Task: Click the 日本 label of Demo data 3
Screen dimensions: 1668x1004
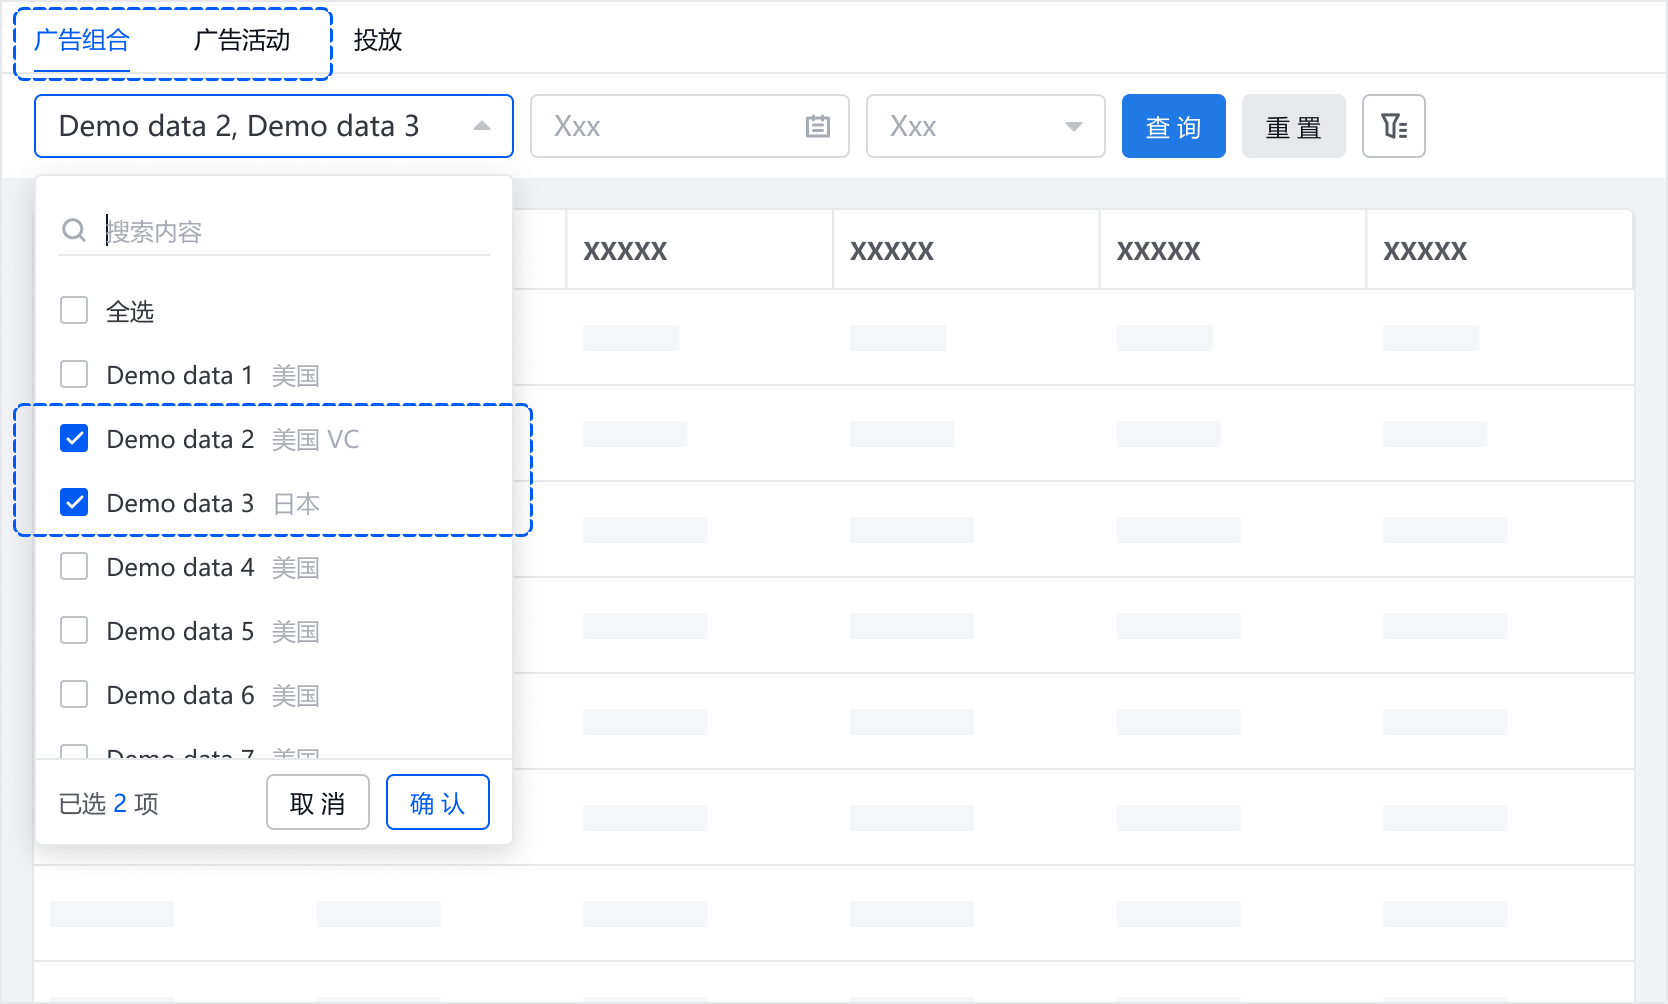Action: click(x=296, y=503)
